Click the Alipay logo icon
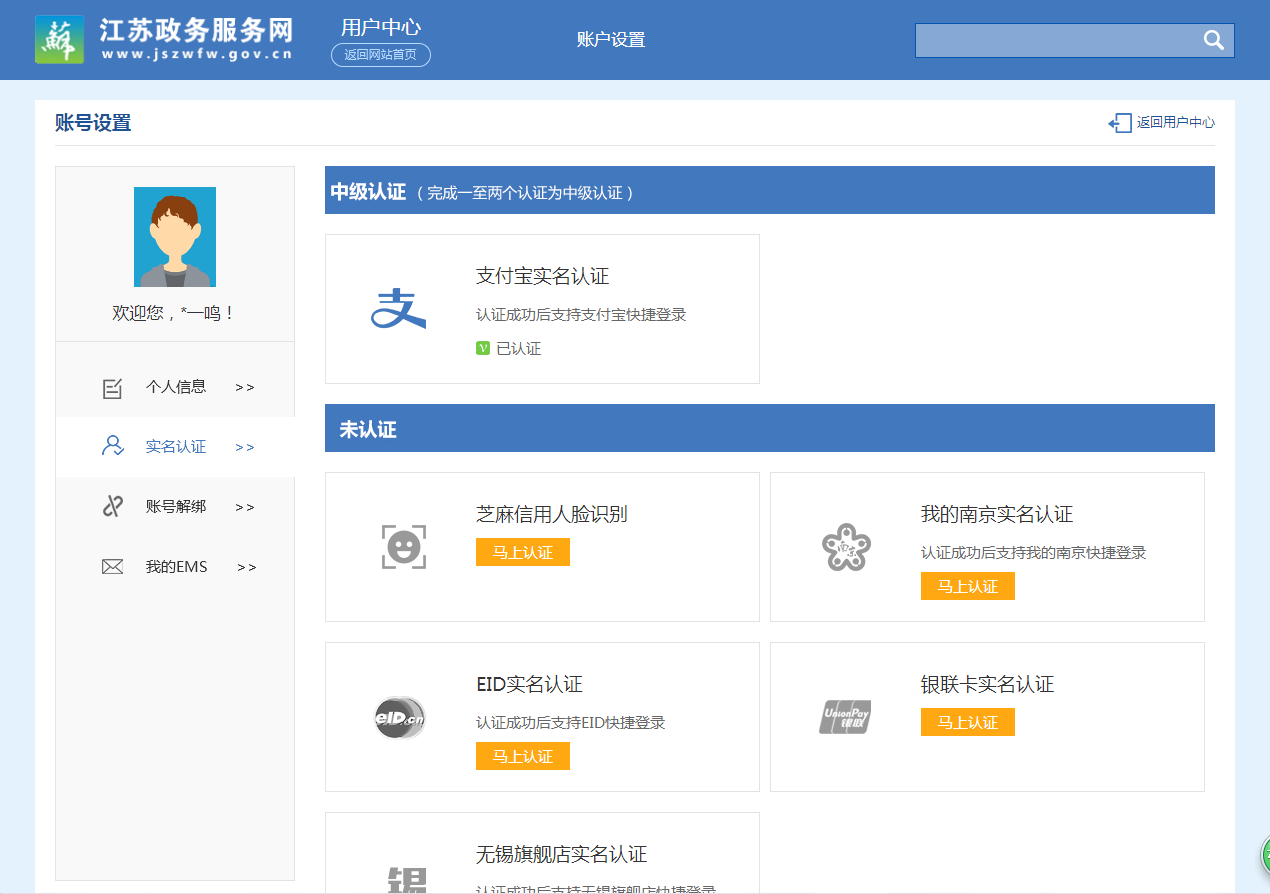 coord(398,309)
